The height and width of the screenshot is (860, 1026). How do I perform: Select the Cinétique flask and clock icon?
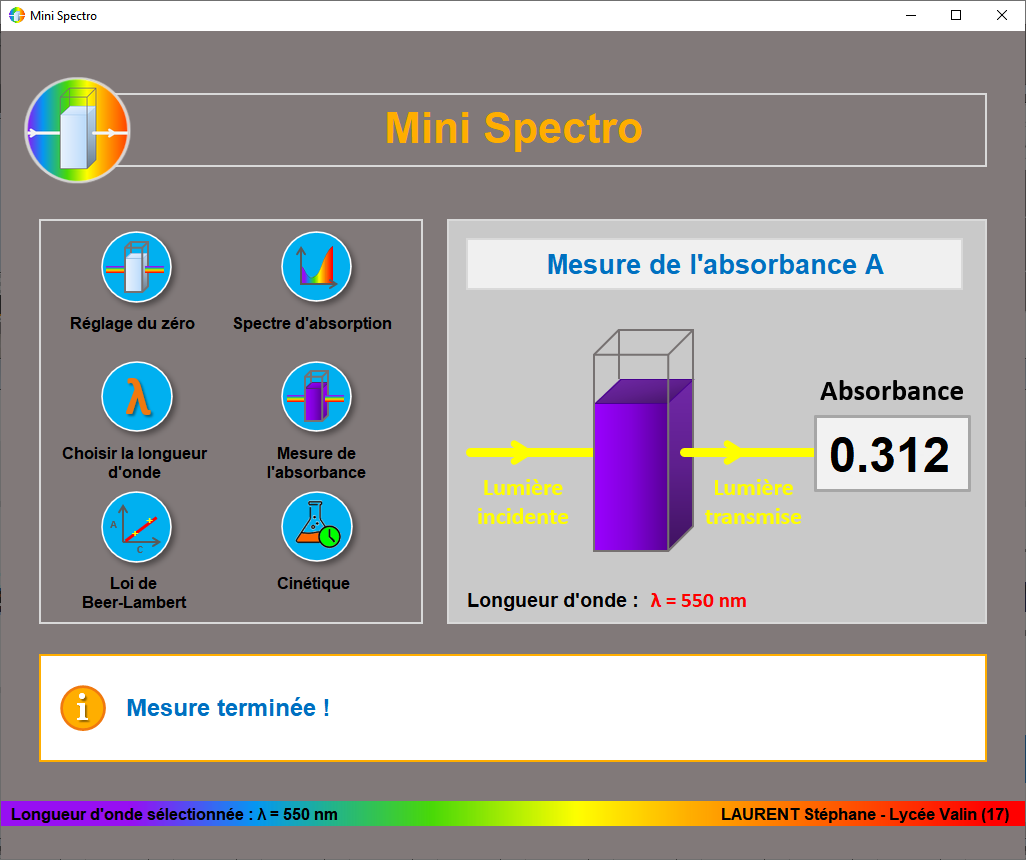click(x=316, y=527)
